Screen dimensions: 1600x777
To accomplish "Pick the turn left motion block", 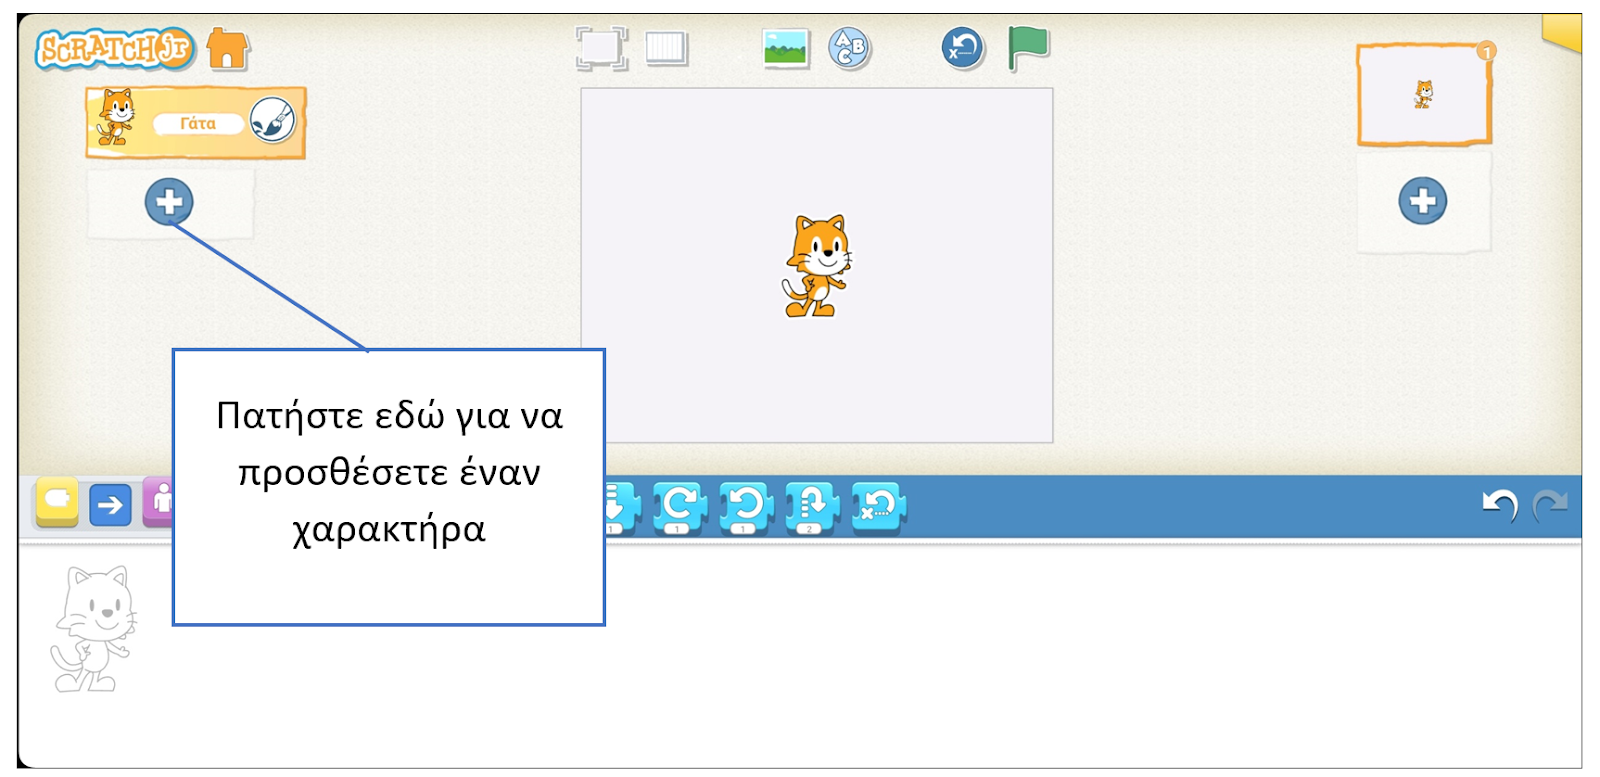I will (746, 507).
